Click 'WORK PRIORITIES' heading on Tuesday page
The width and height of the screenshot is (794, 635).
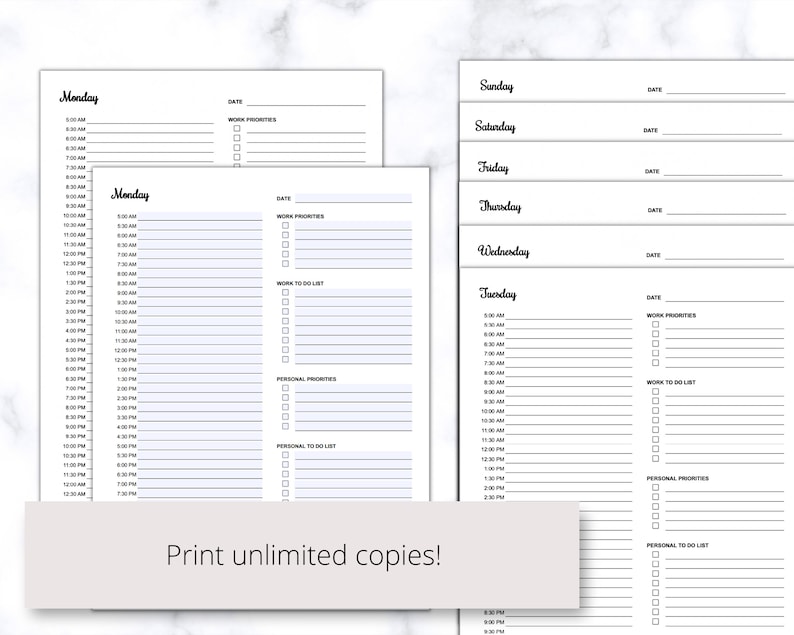(671, 315)
